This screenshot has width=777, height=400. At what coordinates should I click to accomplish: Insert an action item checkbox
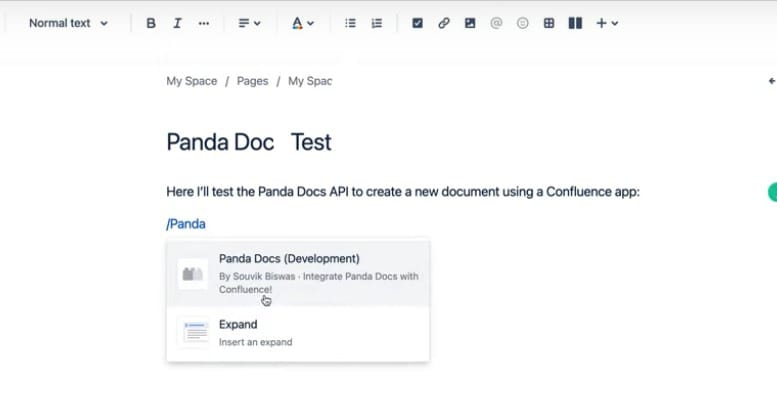point(417,23)
